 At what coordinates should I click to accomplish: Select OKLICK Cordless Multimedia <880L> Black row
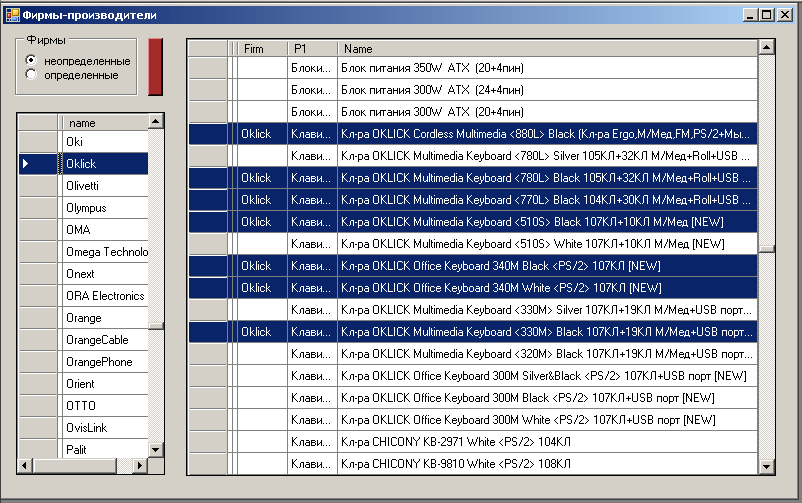tap(473, 134)
